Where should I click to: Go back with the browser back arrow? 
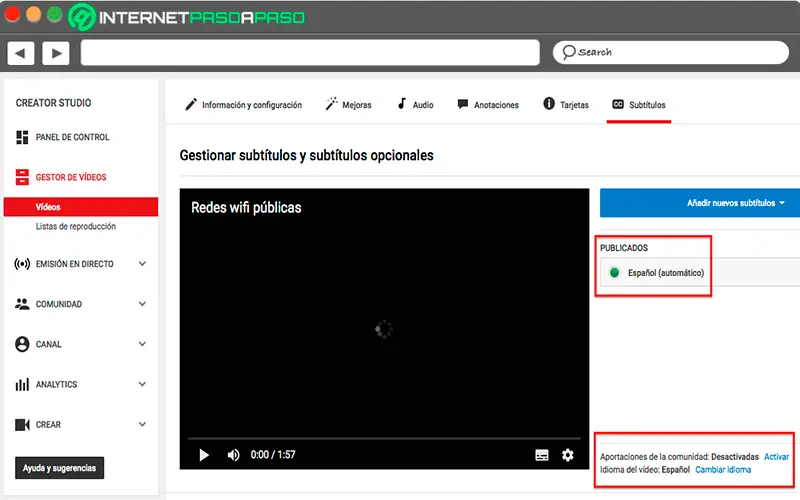(x=20, y=53)
